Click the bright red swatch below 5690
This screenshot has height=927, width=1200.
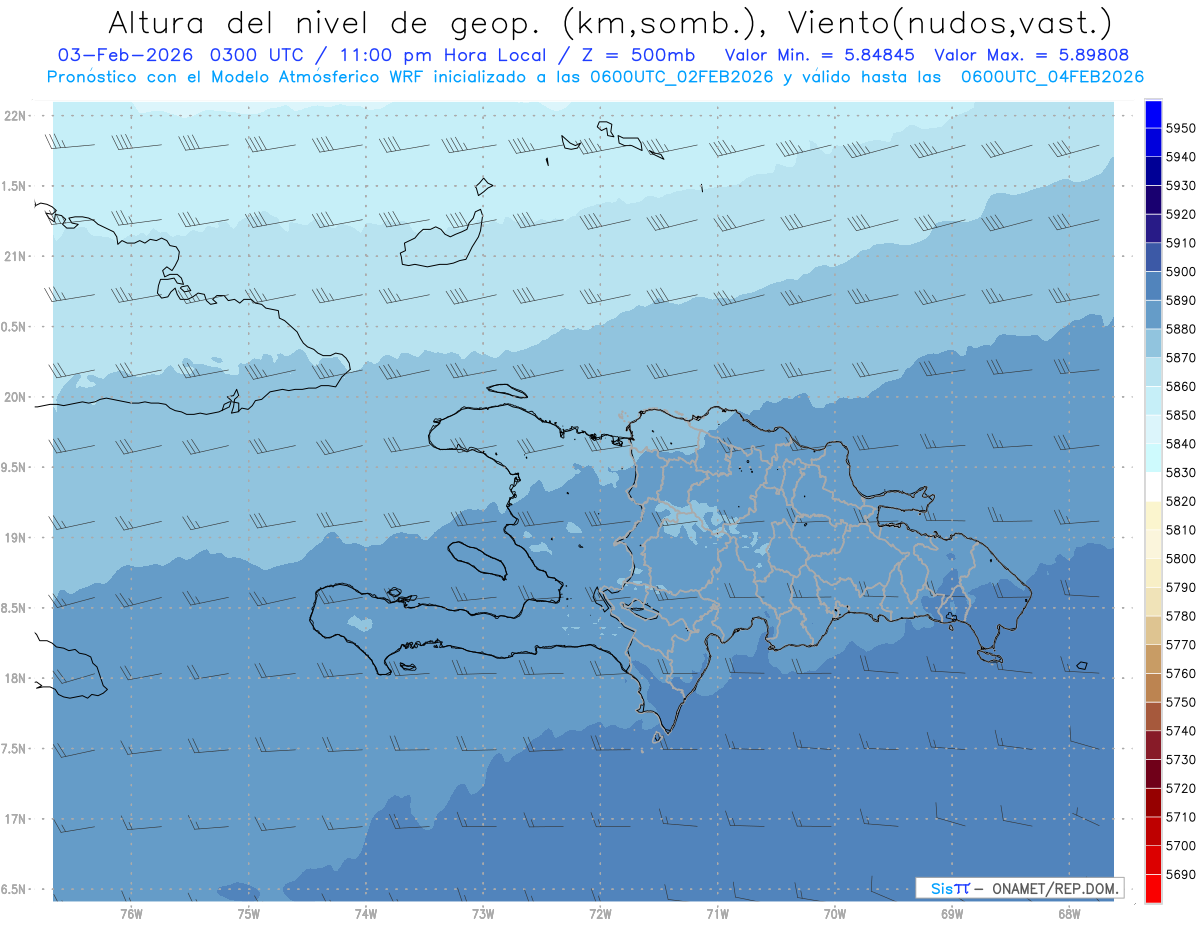tap(1153, 888)
